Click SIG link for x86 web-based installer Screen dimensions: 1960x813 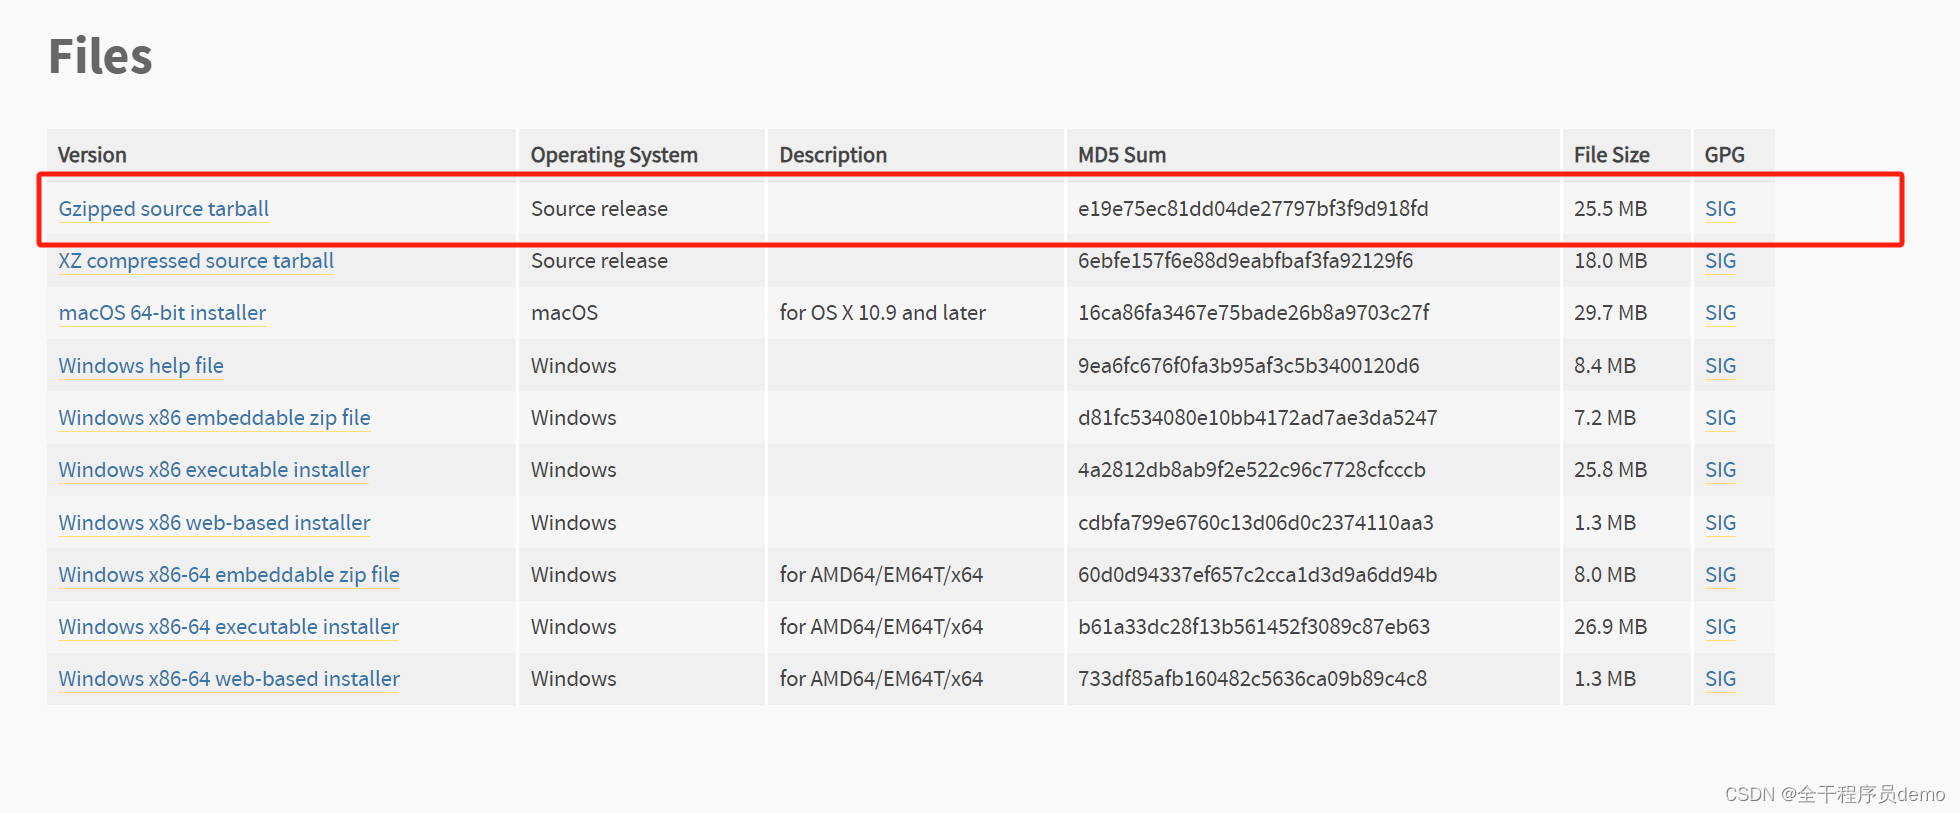pos(1720,523)
